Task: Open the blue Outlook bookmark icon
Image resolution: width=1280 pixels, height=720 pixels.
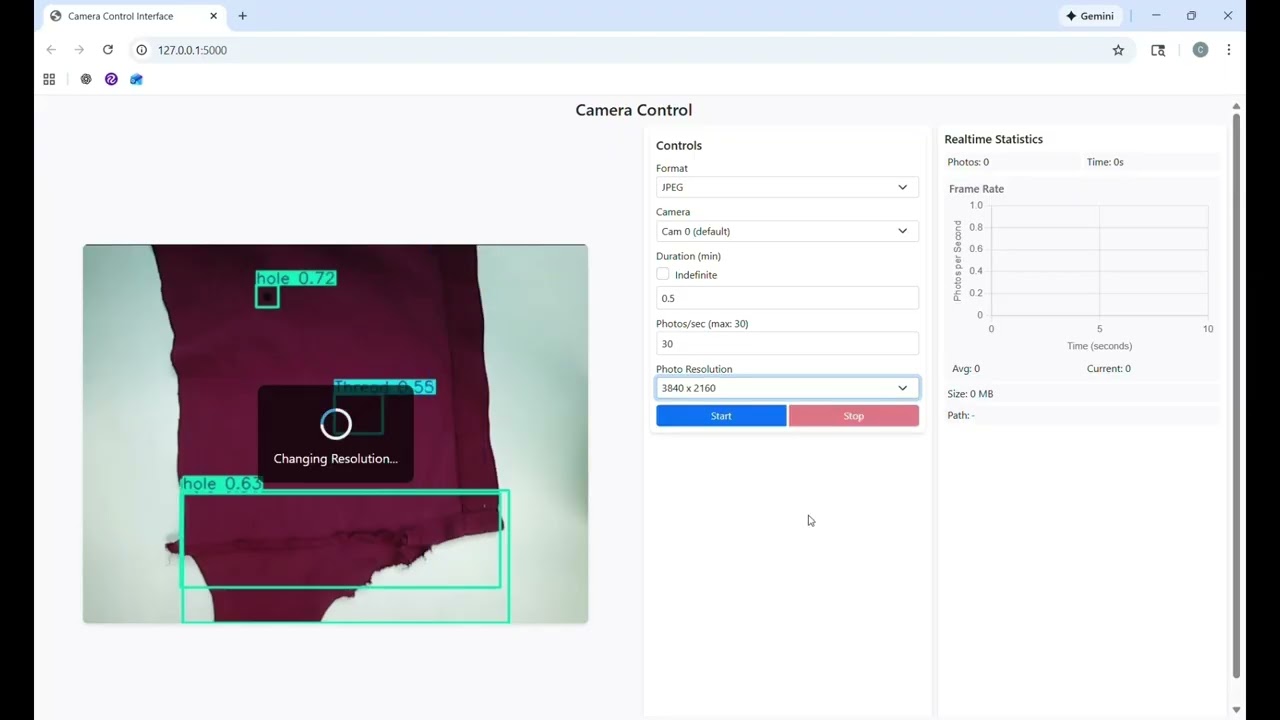Action: [136, 79]
